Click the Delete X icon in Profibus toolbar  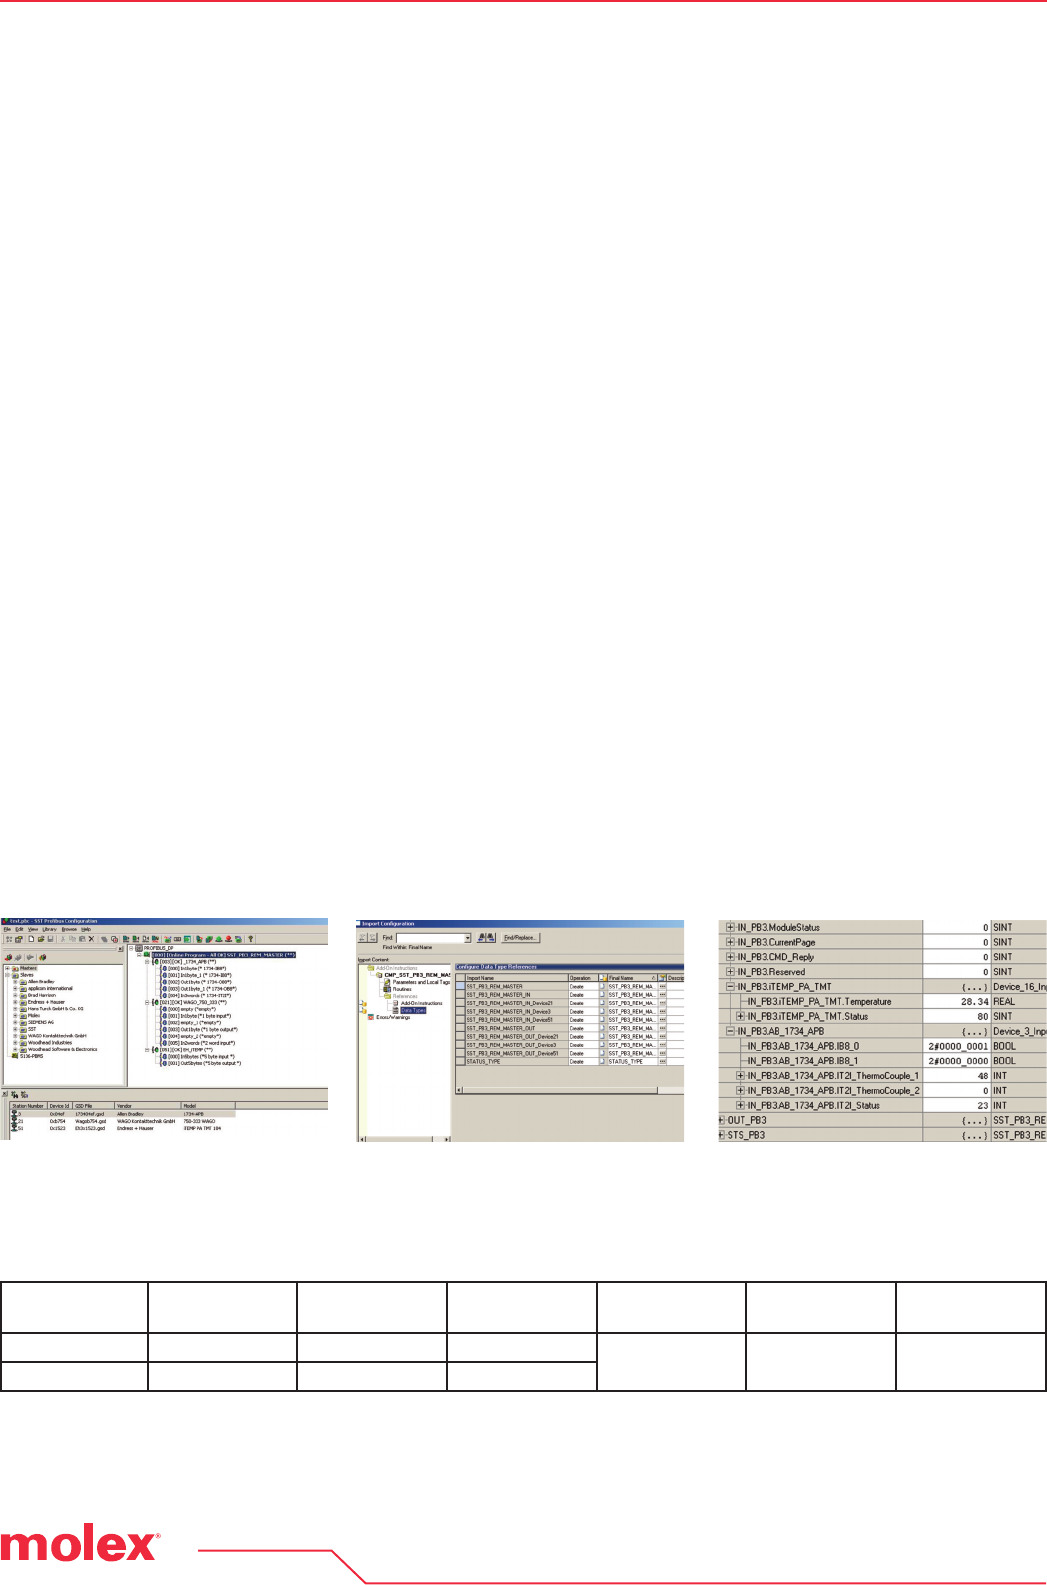click(x=91, y=939)
